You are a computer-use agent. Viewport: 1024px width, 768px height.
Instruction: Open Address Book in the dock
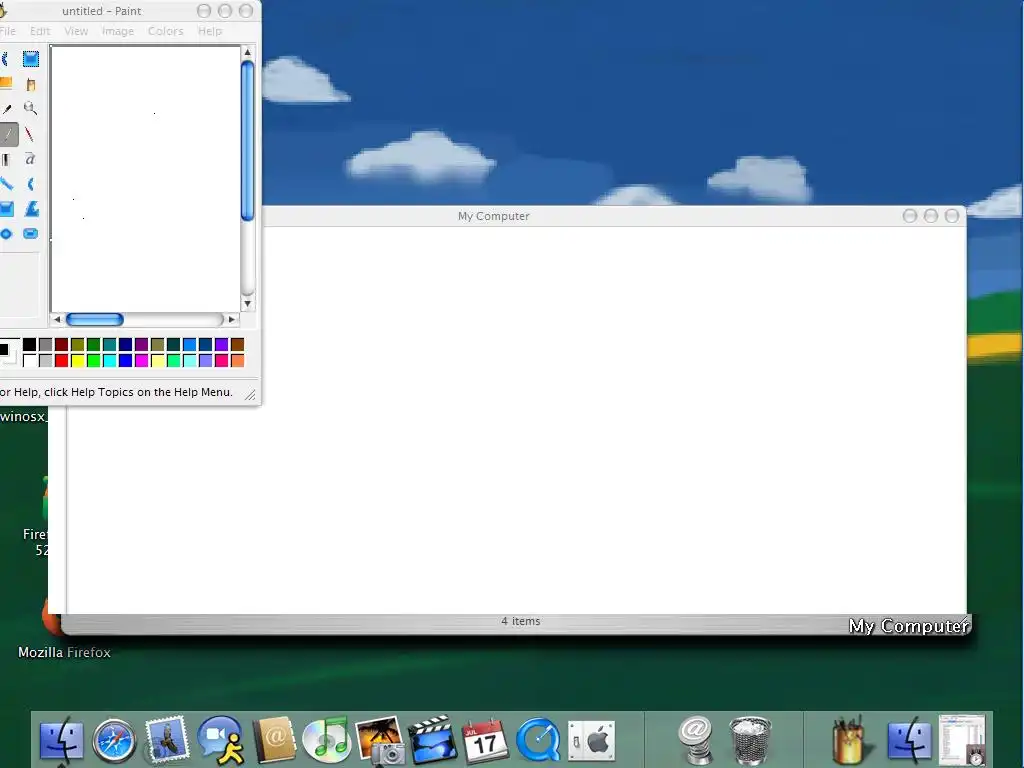tap(274, 740)
